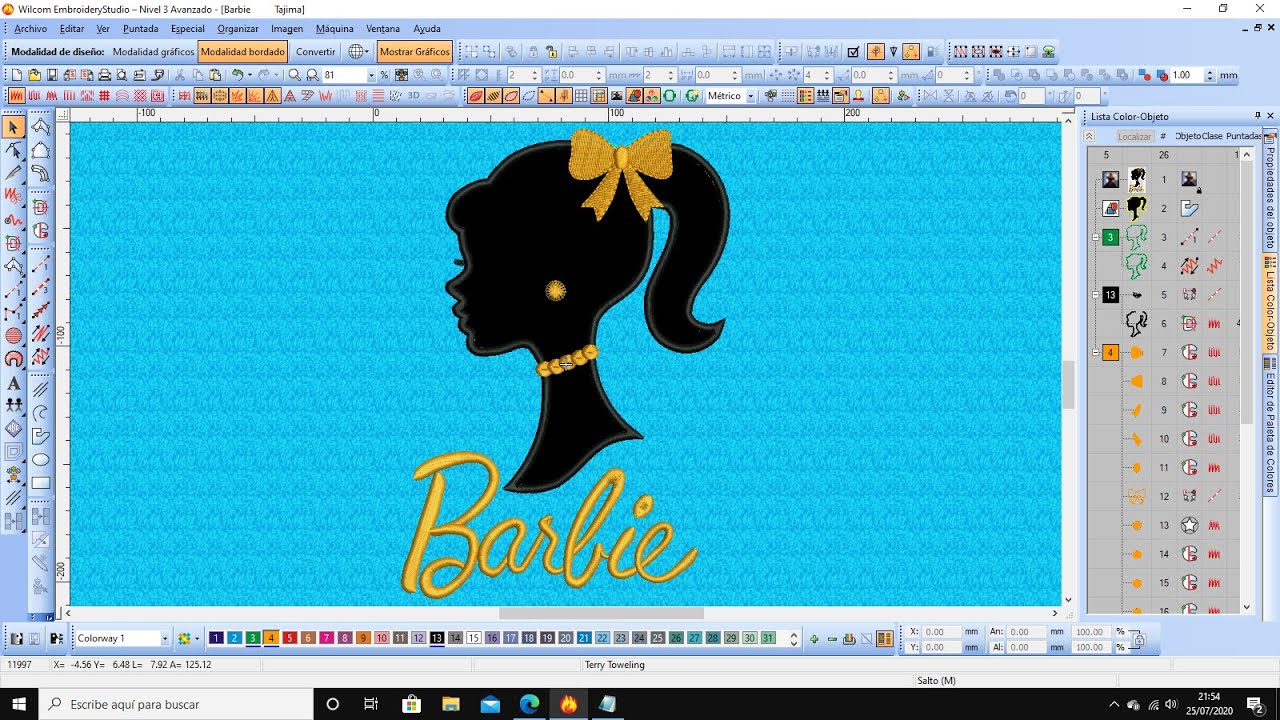Toggle the lock icon for object 1
The width and height of the screenshot is (1280, 720).
coord(1198,188)
